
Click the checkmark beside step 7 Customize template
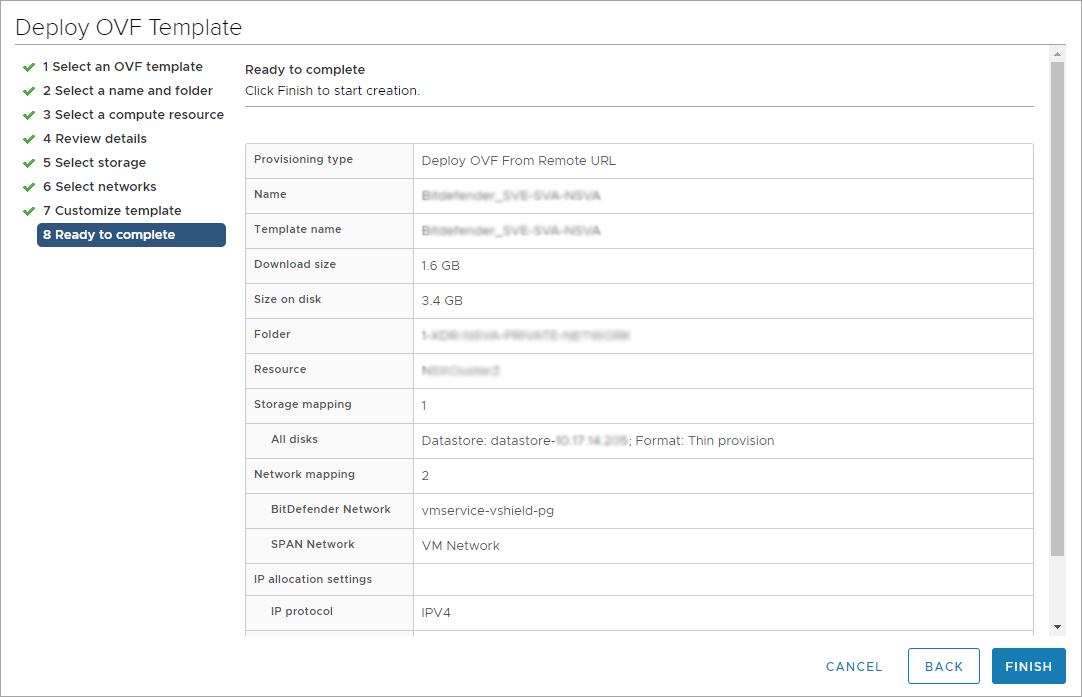coord(29,210)
